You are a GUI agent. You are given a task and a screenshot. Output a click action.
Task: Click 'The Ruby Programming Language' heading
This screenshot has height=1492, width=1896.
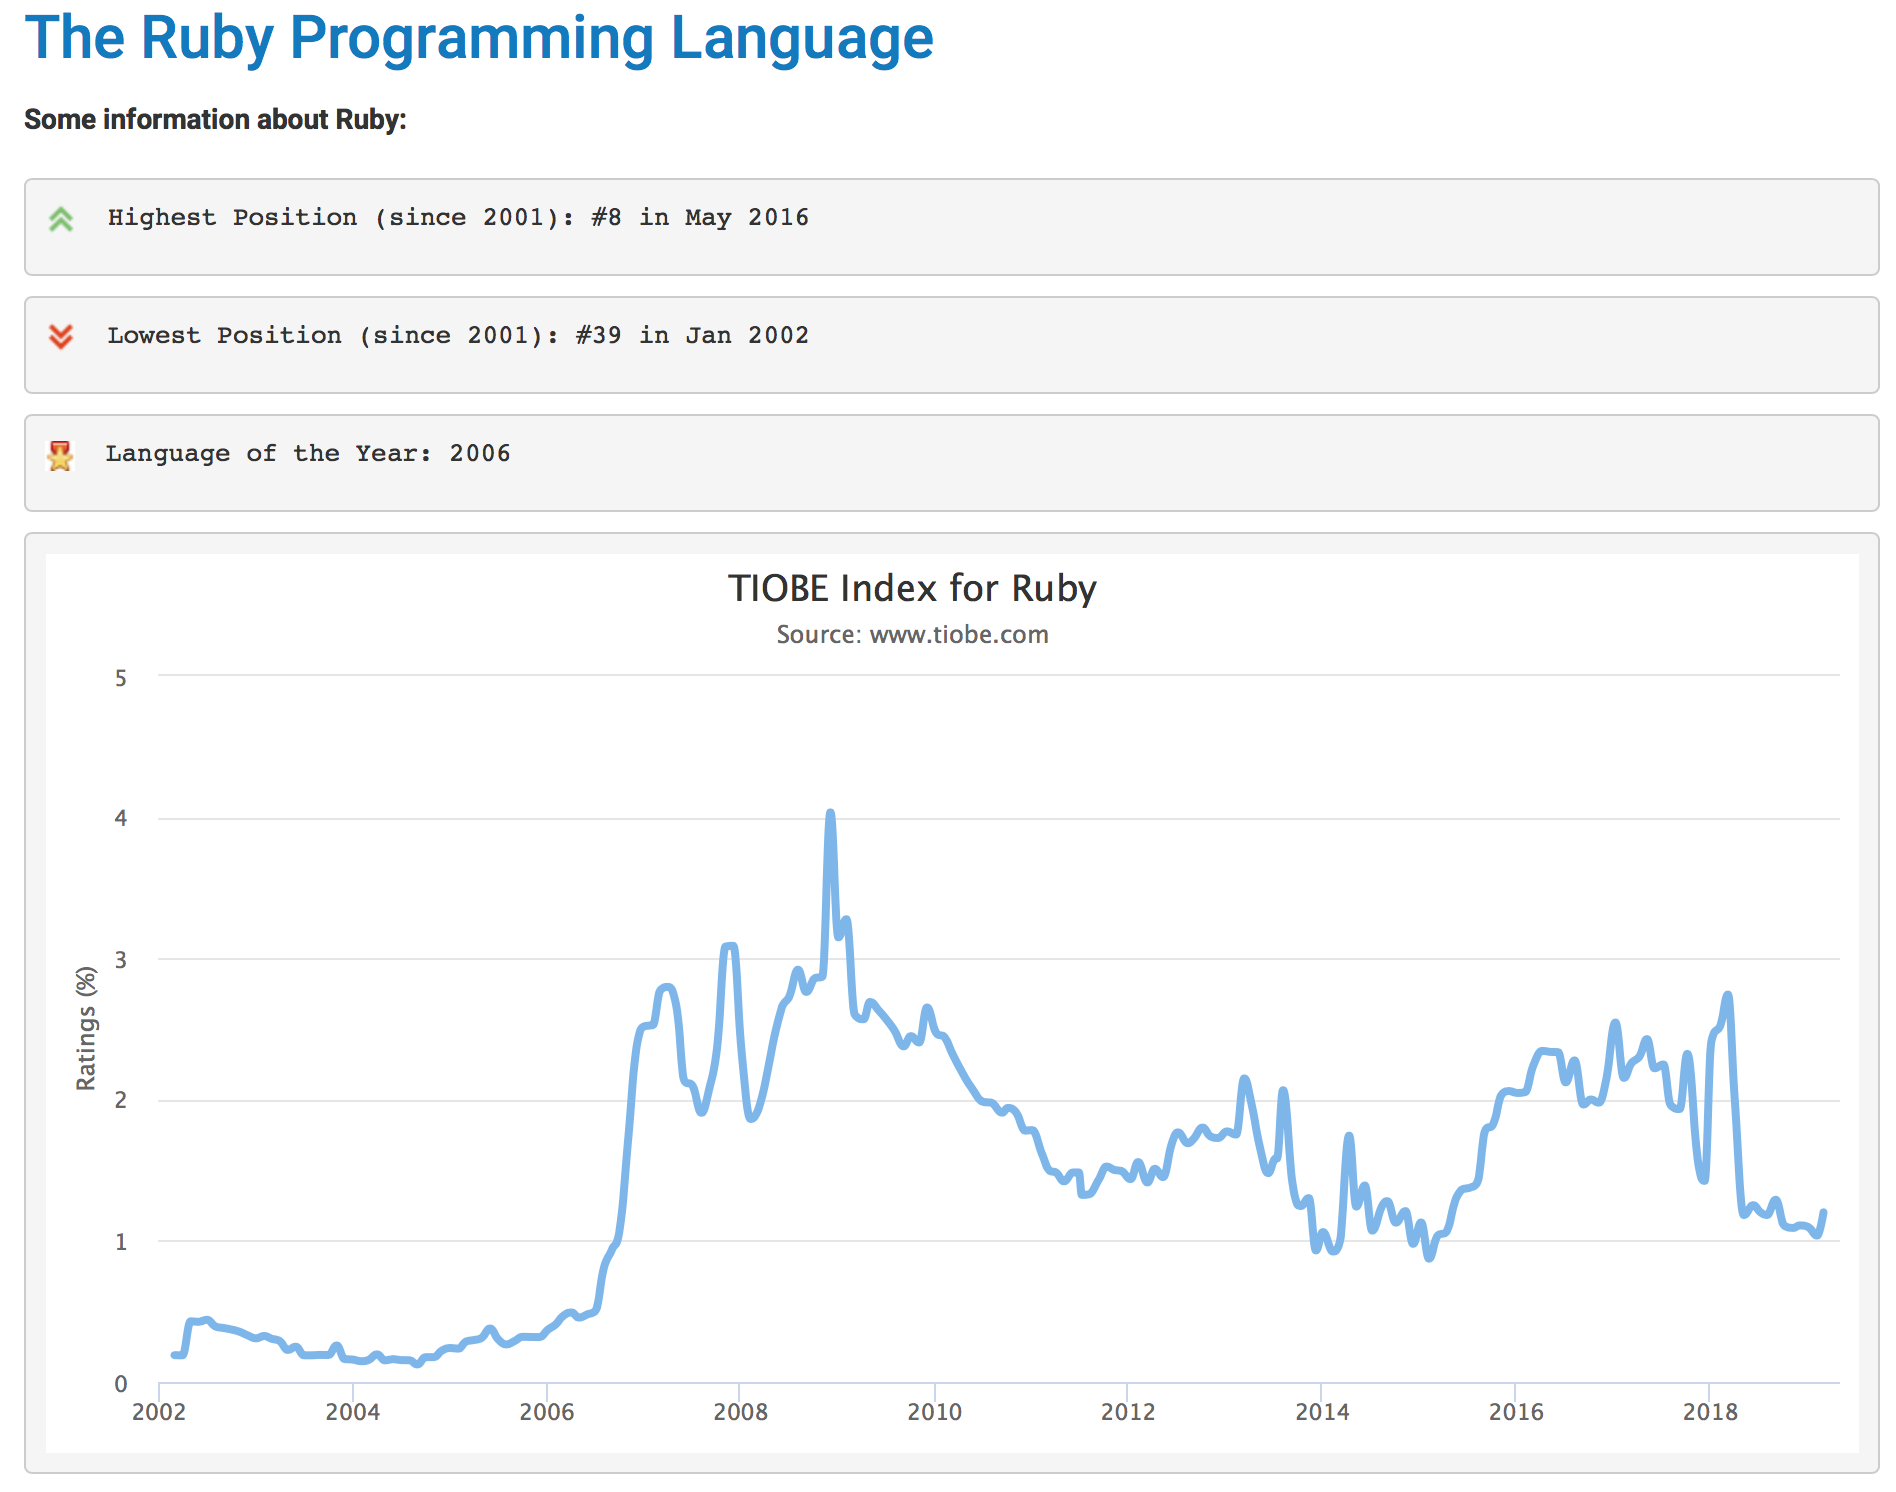coord(479,38)
